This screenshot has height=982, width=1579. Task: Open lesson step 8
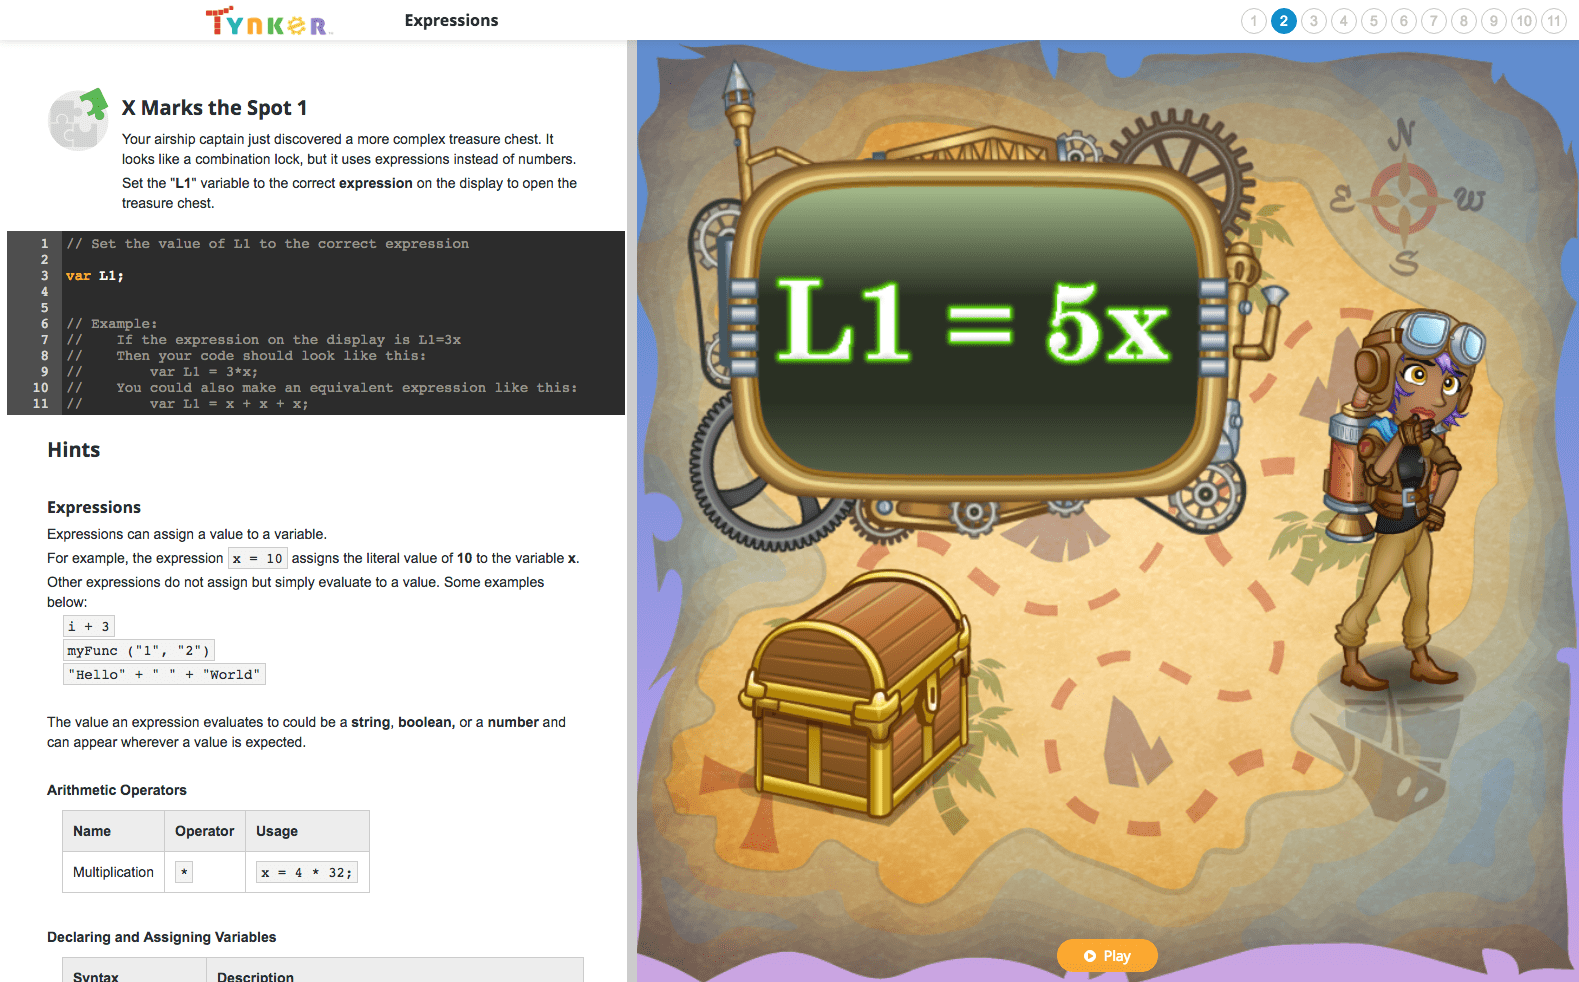pyautogui.click(x=1463, y=21)
